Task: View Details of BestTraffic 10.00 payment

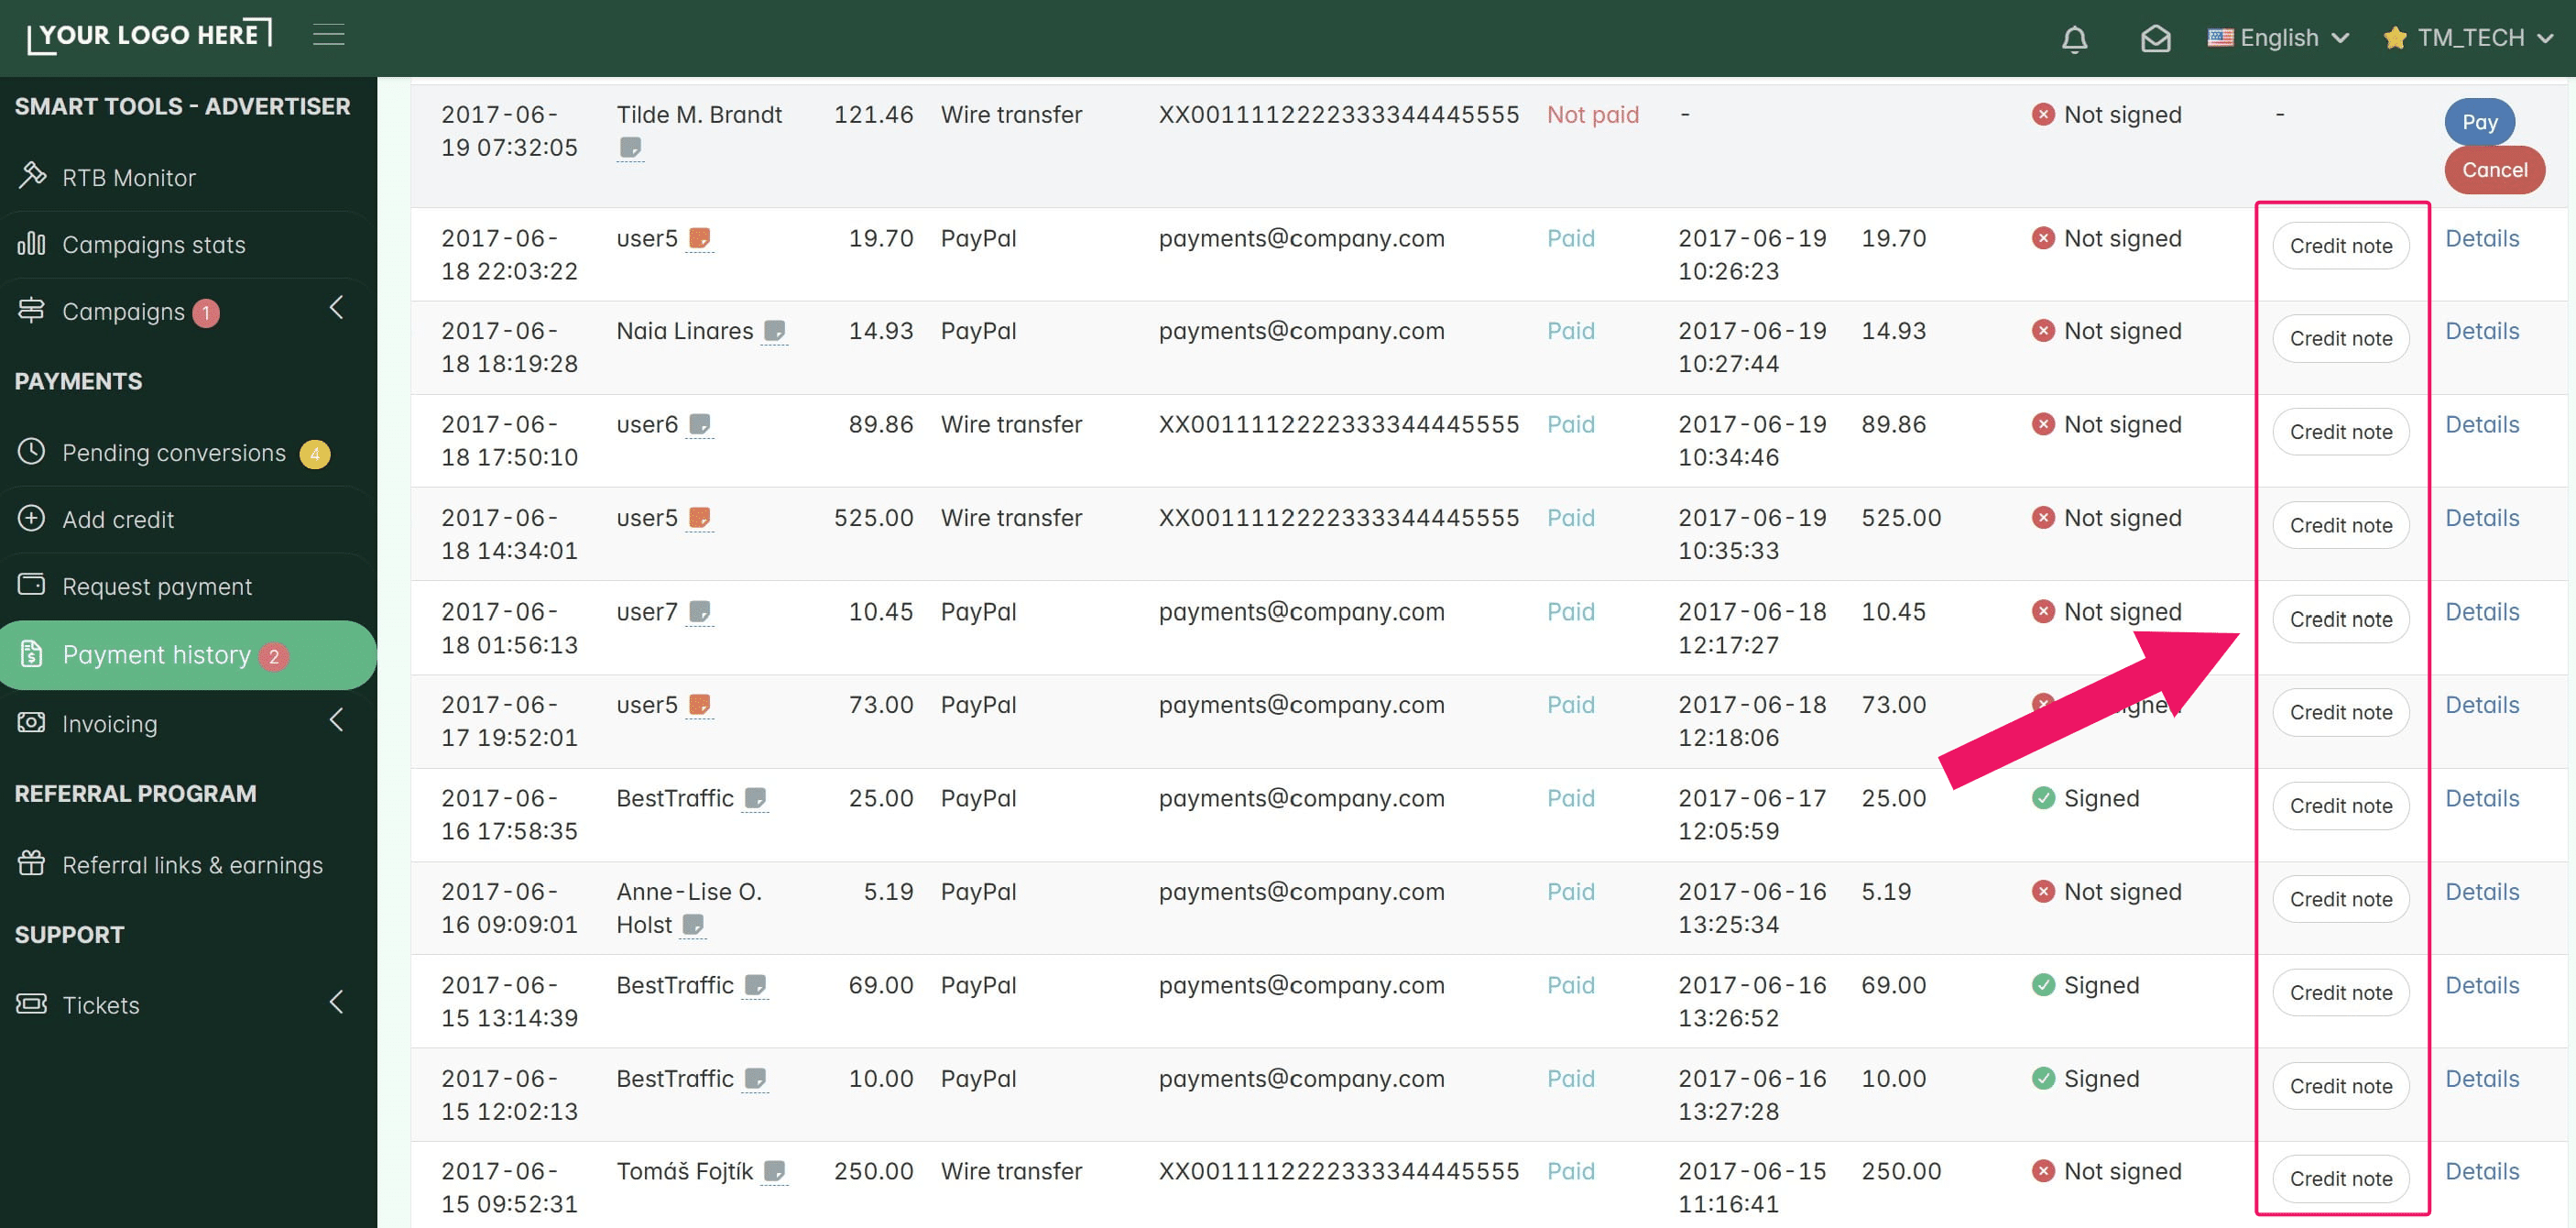Action: (x=2481, y=1079)
